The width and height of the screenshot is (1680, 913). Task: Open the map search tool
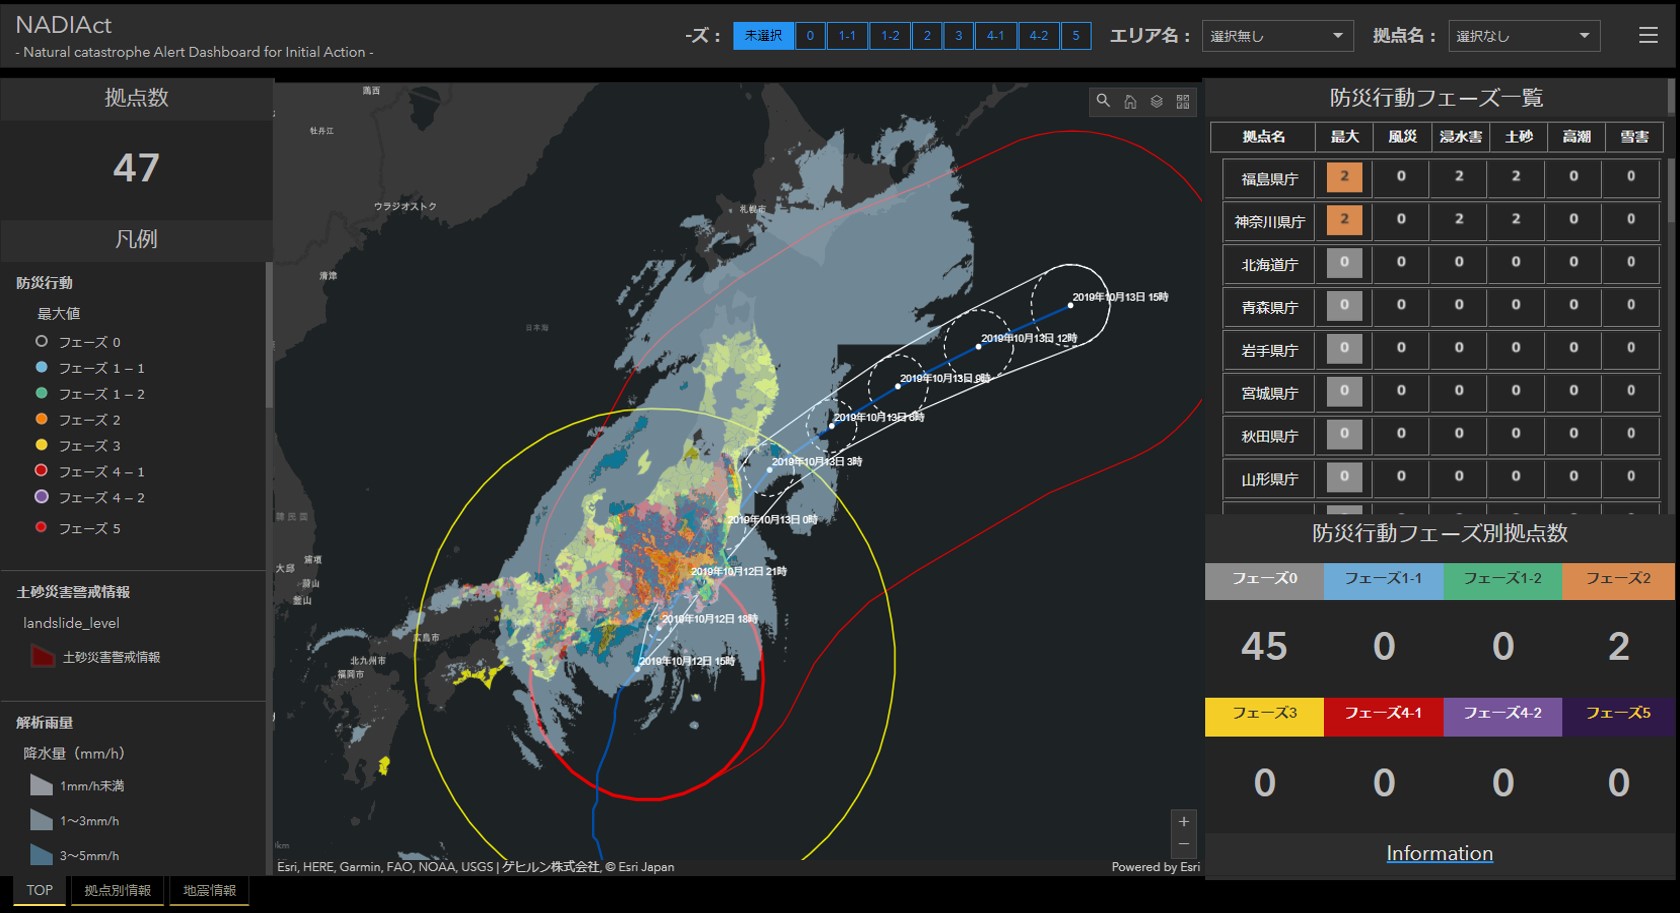tap(1103, 101)
